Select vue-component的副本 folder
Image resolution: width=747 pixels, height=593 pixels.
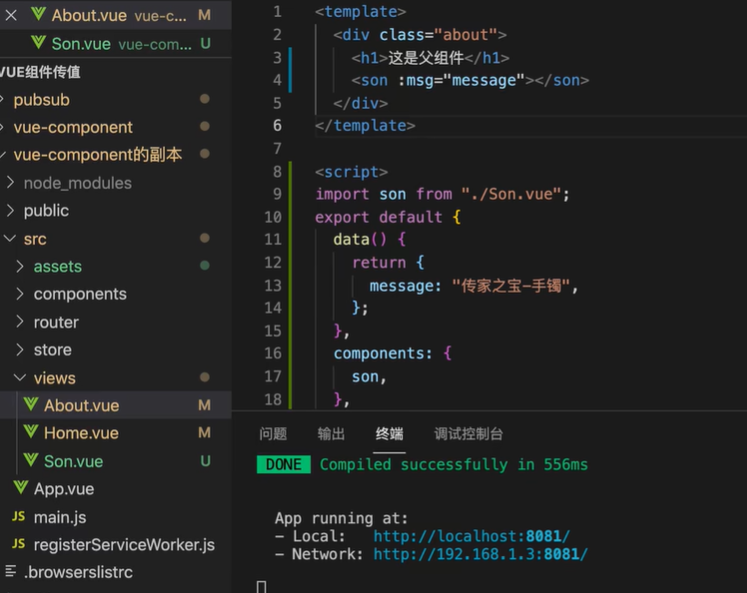click(x=98, y=155)
